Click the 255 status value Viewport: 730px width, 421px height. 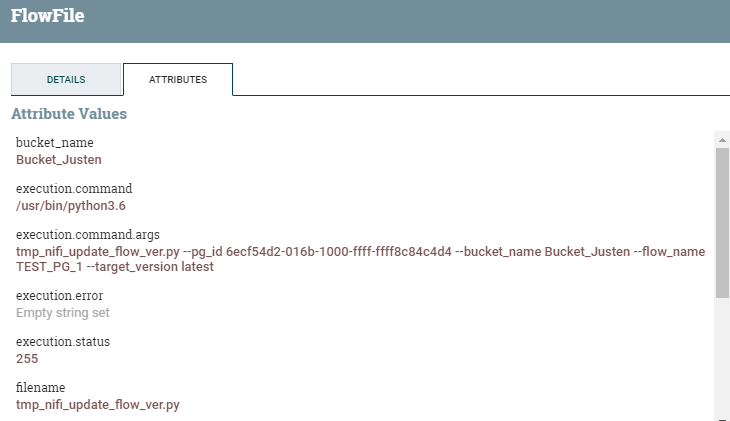coord(27,358)
